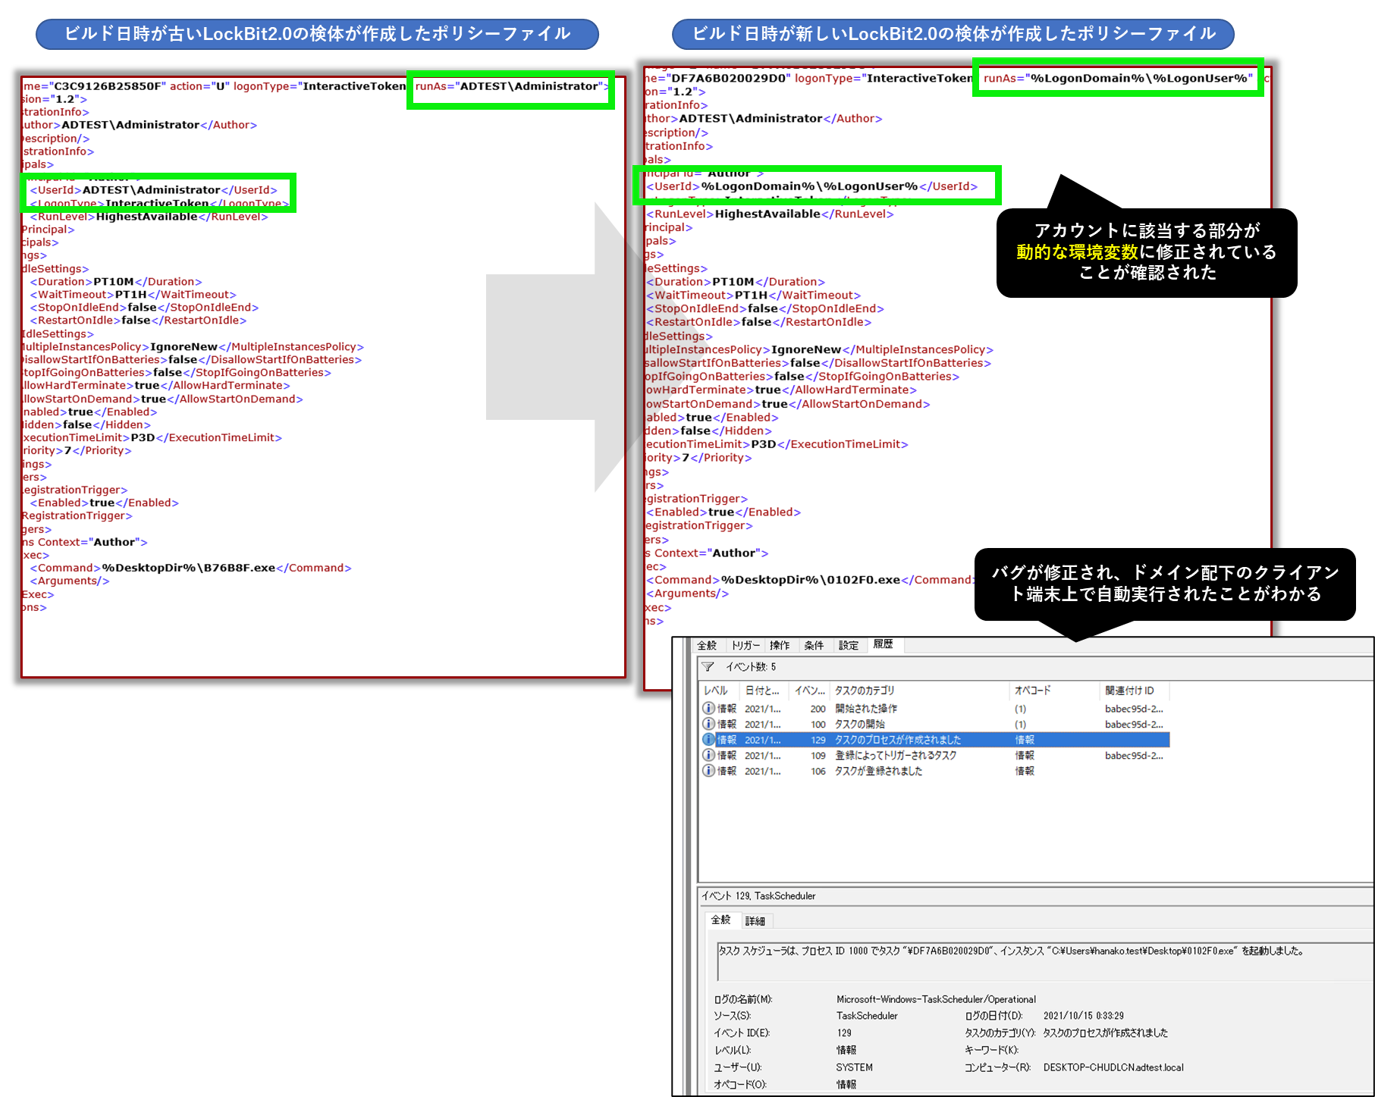Open the 操作 tab

point(780,646)
